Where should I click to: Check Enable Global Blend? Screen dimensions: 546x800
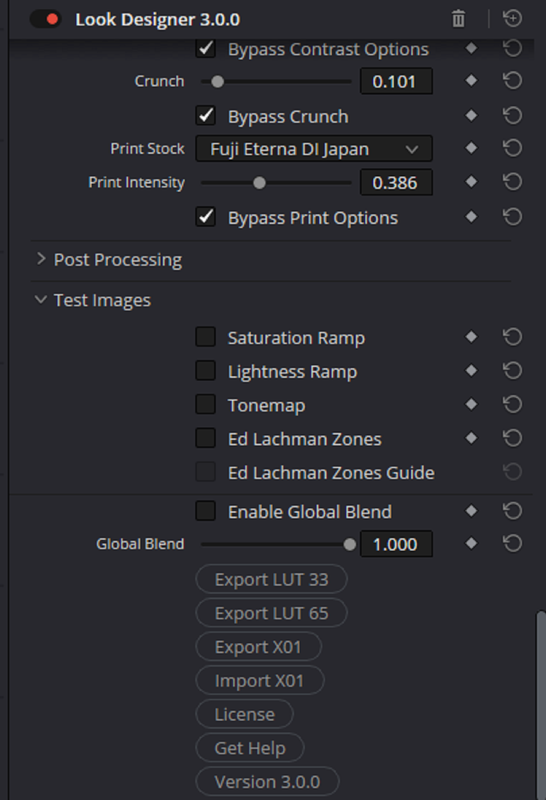click(x=206, y=511)
